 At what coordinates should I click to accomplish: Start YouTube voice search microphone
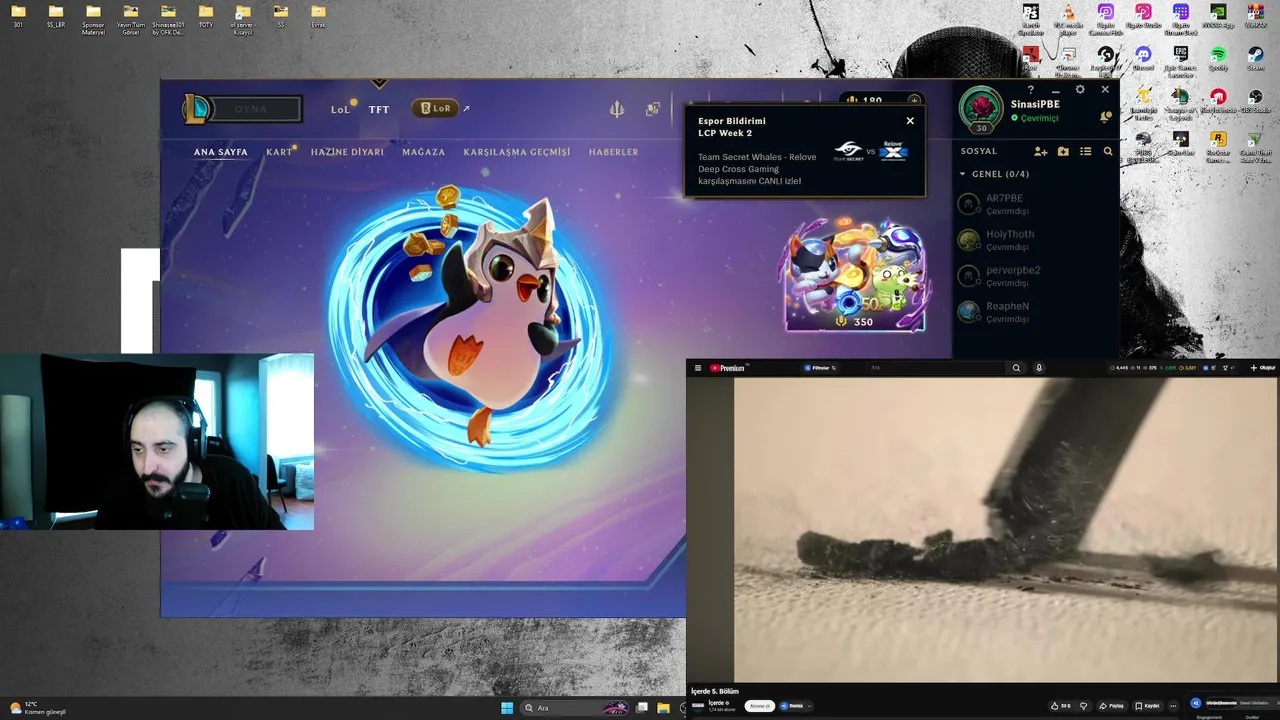1039,368
